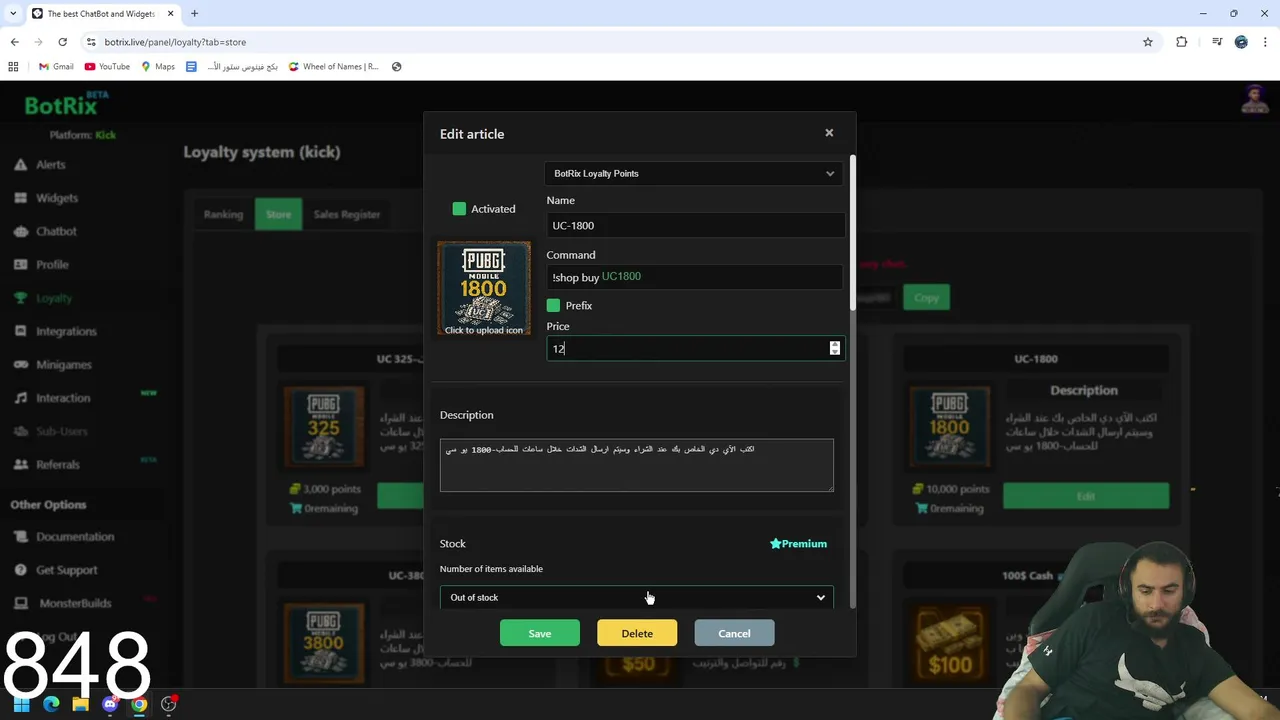Toggle the Activated checkbox
Image resolution: width=1280 pixels, height=720 pixels.
(x=459, y=209)
